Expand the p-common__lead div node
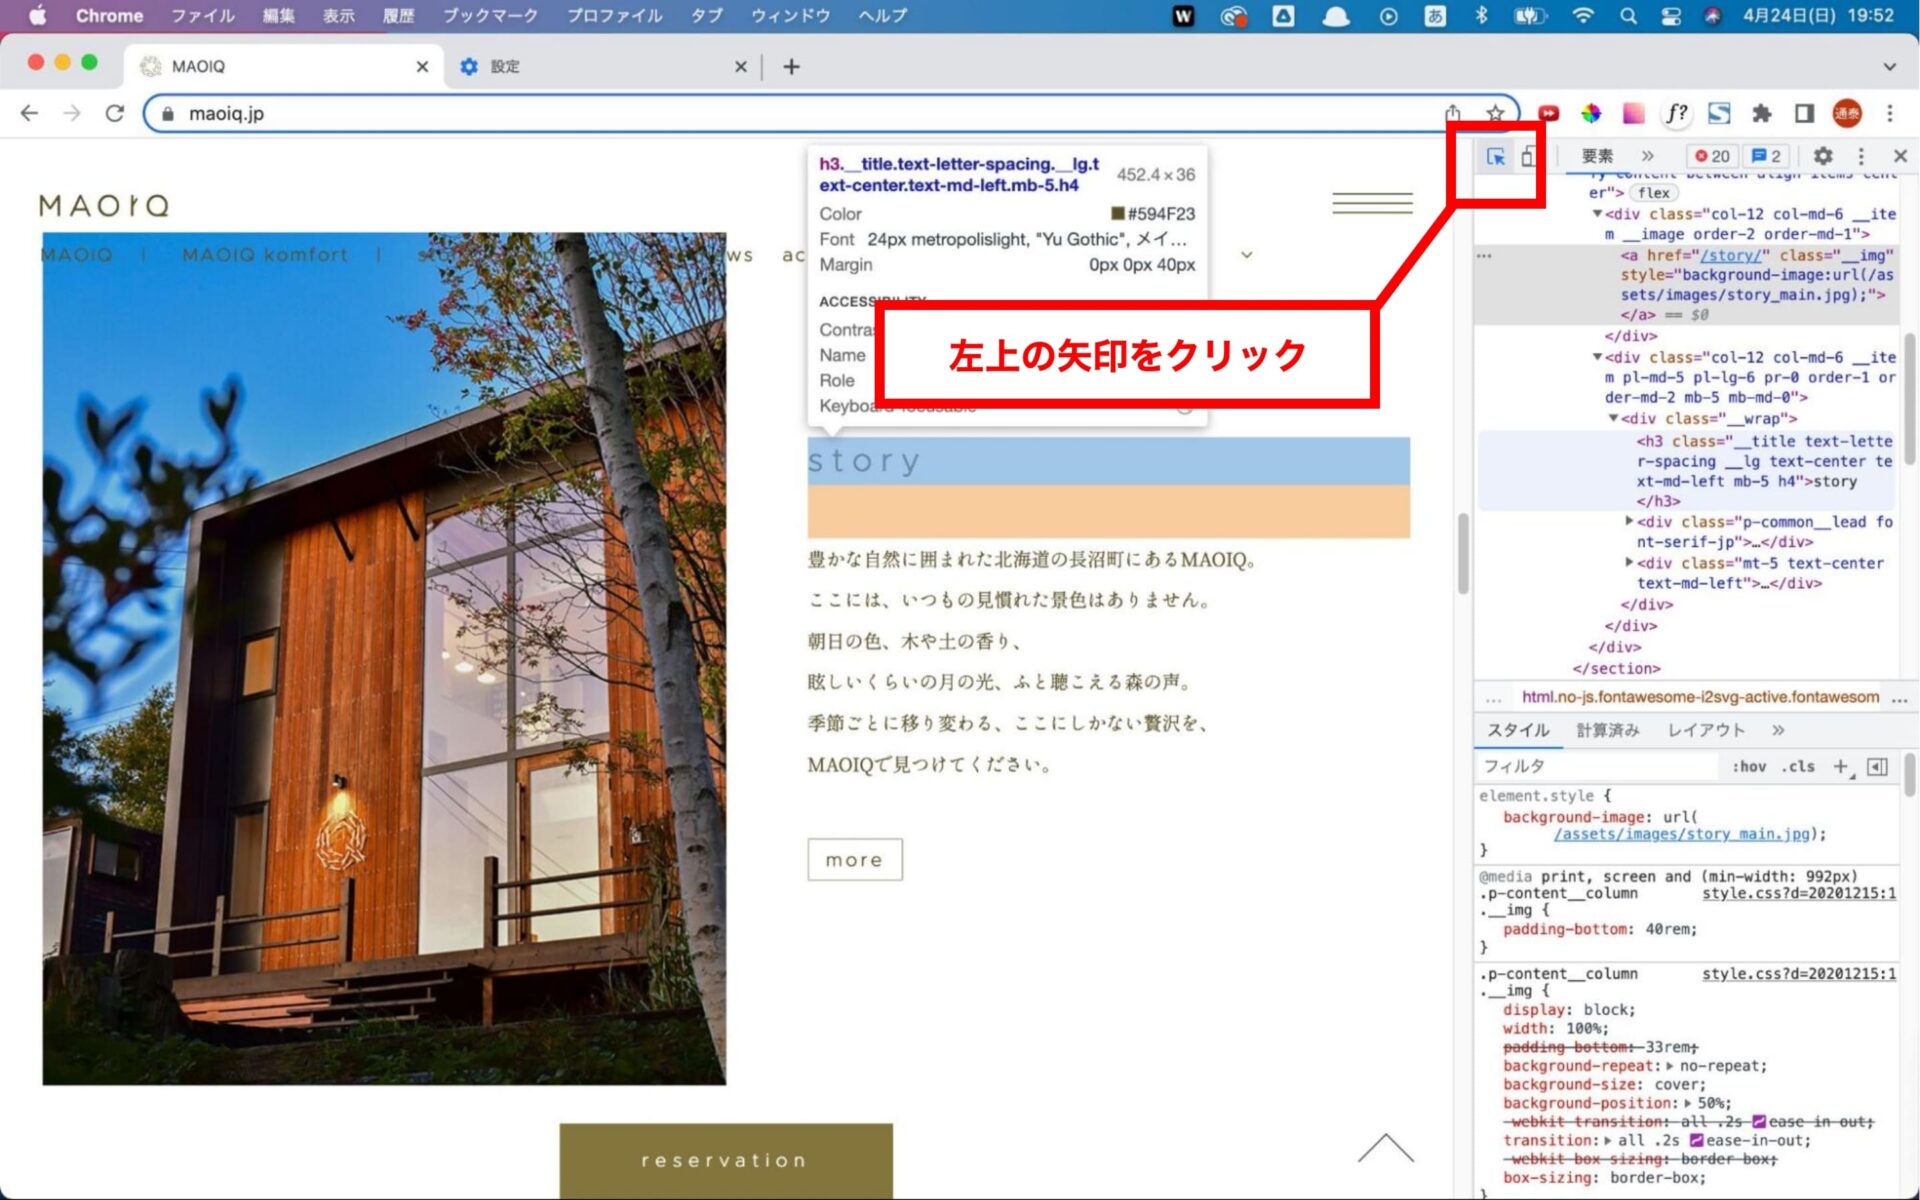The image size is (1920, 1200). click(1629, 521)
